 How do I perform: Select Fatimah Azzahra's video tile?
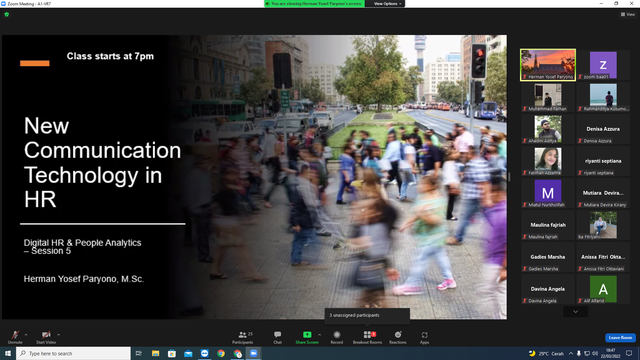point(548,161)
